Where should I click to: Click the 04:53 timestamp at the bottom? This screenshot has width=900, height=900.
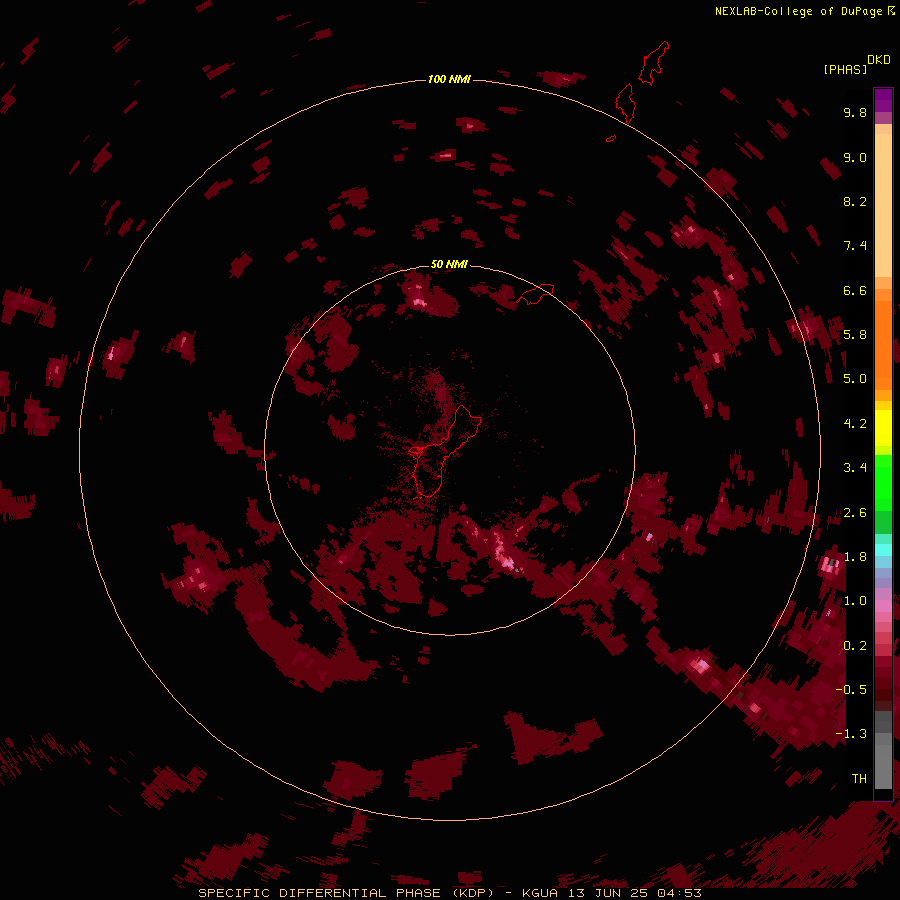click(x=680, y=893)
